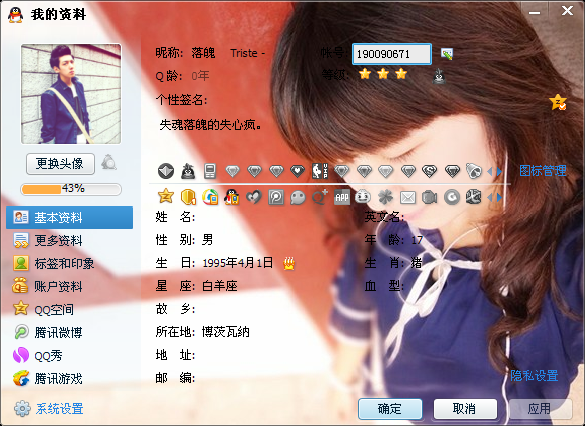Click the video camera icon
585x426 pixels.
429,197
